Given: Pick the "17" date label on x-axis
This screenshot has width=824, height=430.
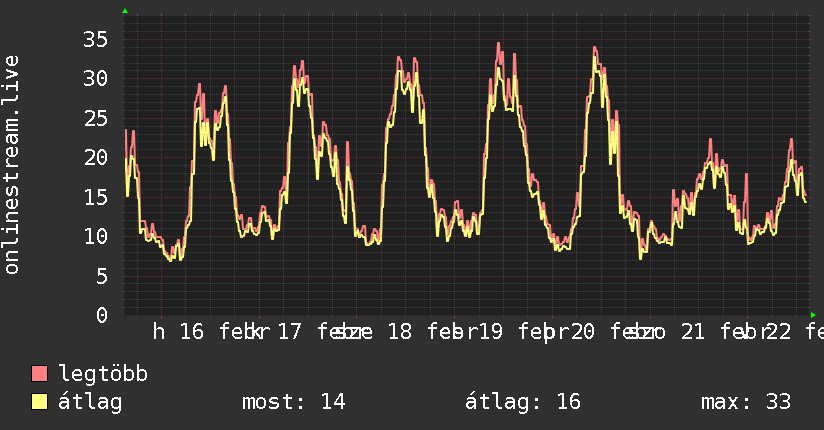Looking at the screenshot, I should tap(290, 331).
